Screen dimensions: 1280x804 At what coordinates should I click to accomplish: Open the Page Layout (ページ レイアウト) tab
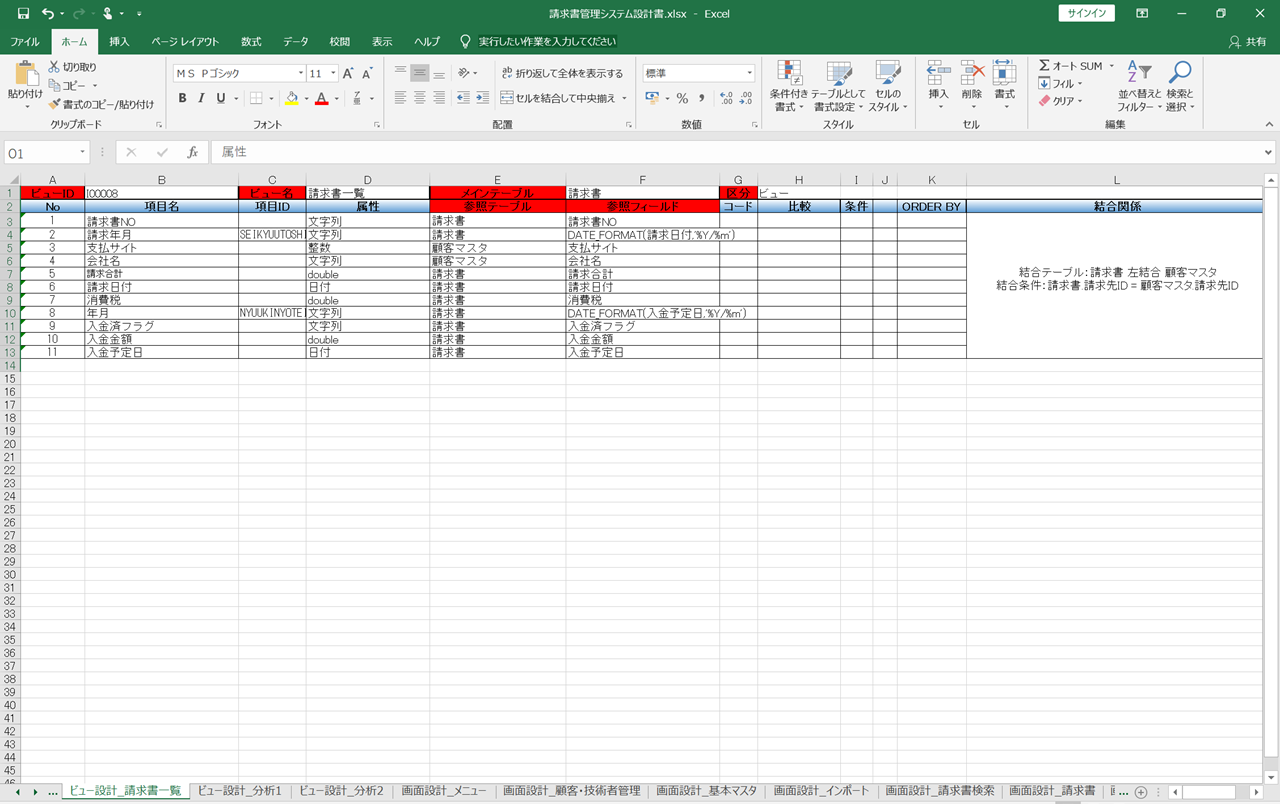[185, 42]
